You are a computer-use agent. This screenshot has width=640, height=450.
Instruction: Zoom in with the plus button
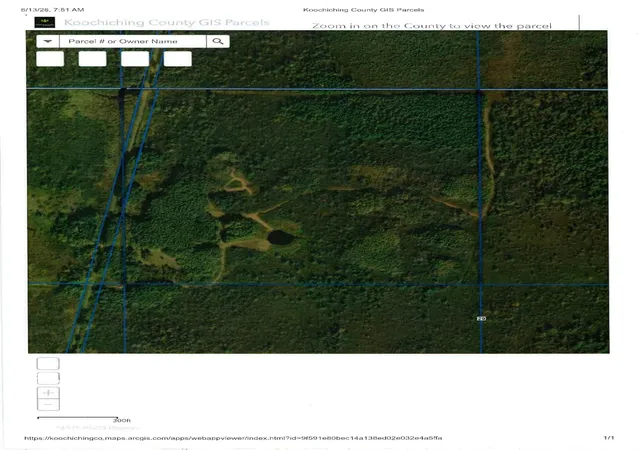(48, 392)
